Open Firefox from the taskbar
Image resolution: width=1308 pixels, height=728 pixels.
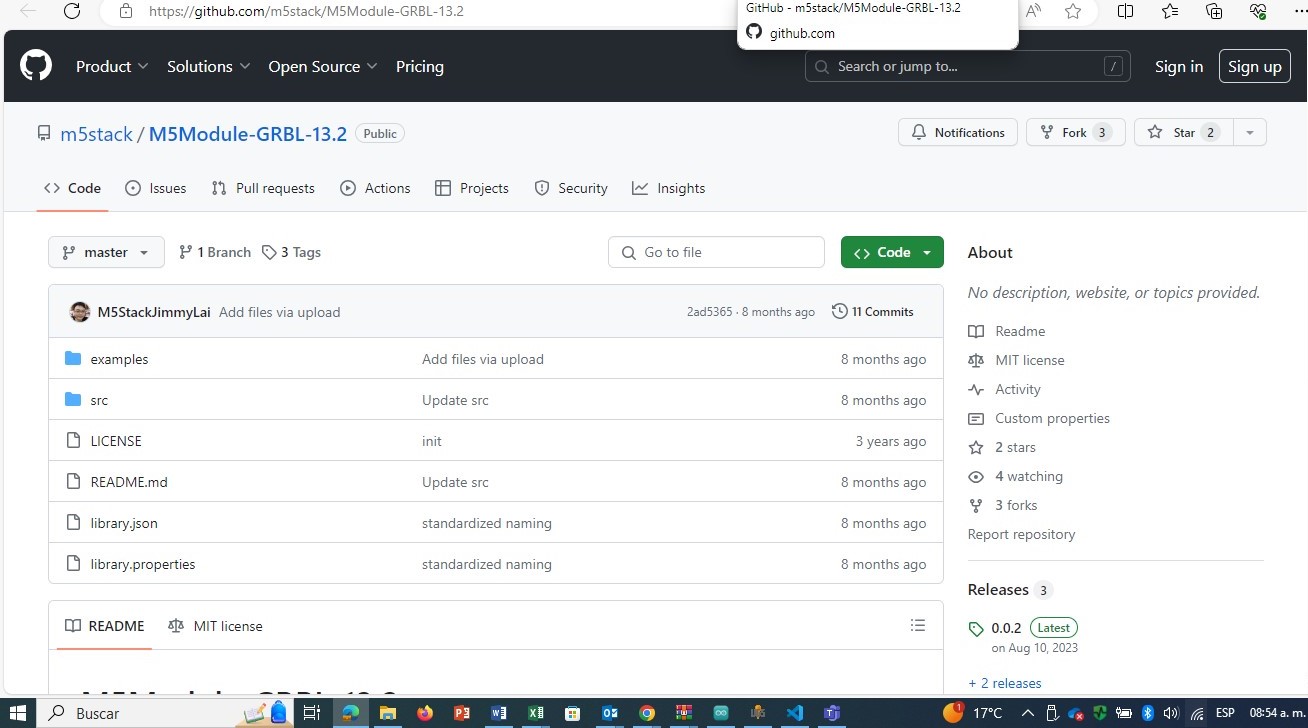425,713
